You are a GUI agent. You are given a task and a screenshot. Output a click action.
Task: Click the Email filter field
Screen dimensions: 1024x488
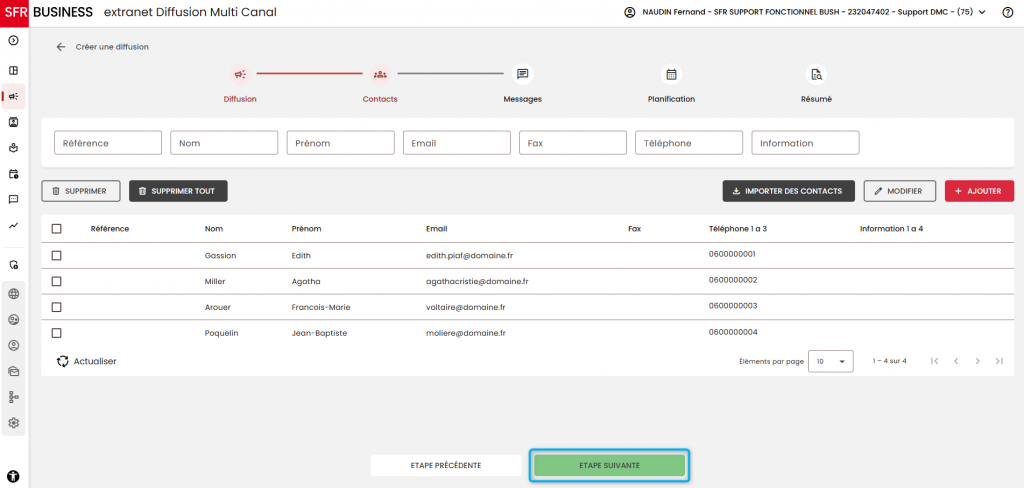456,143
